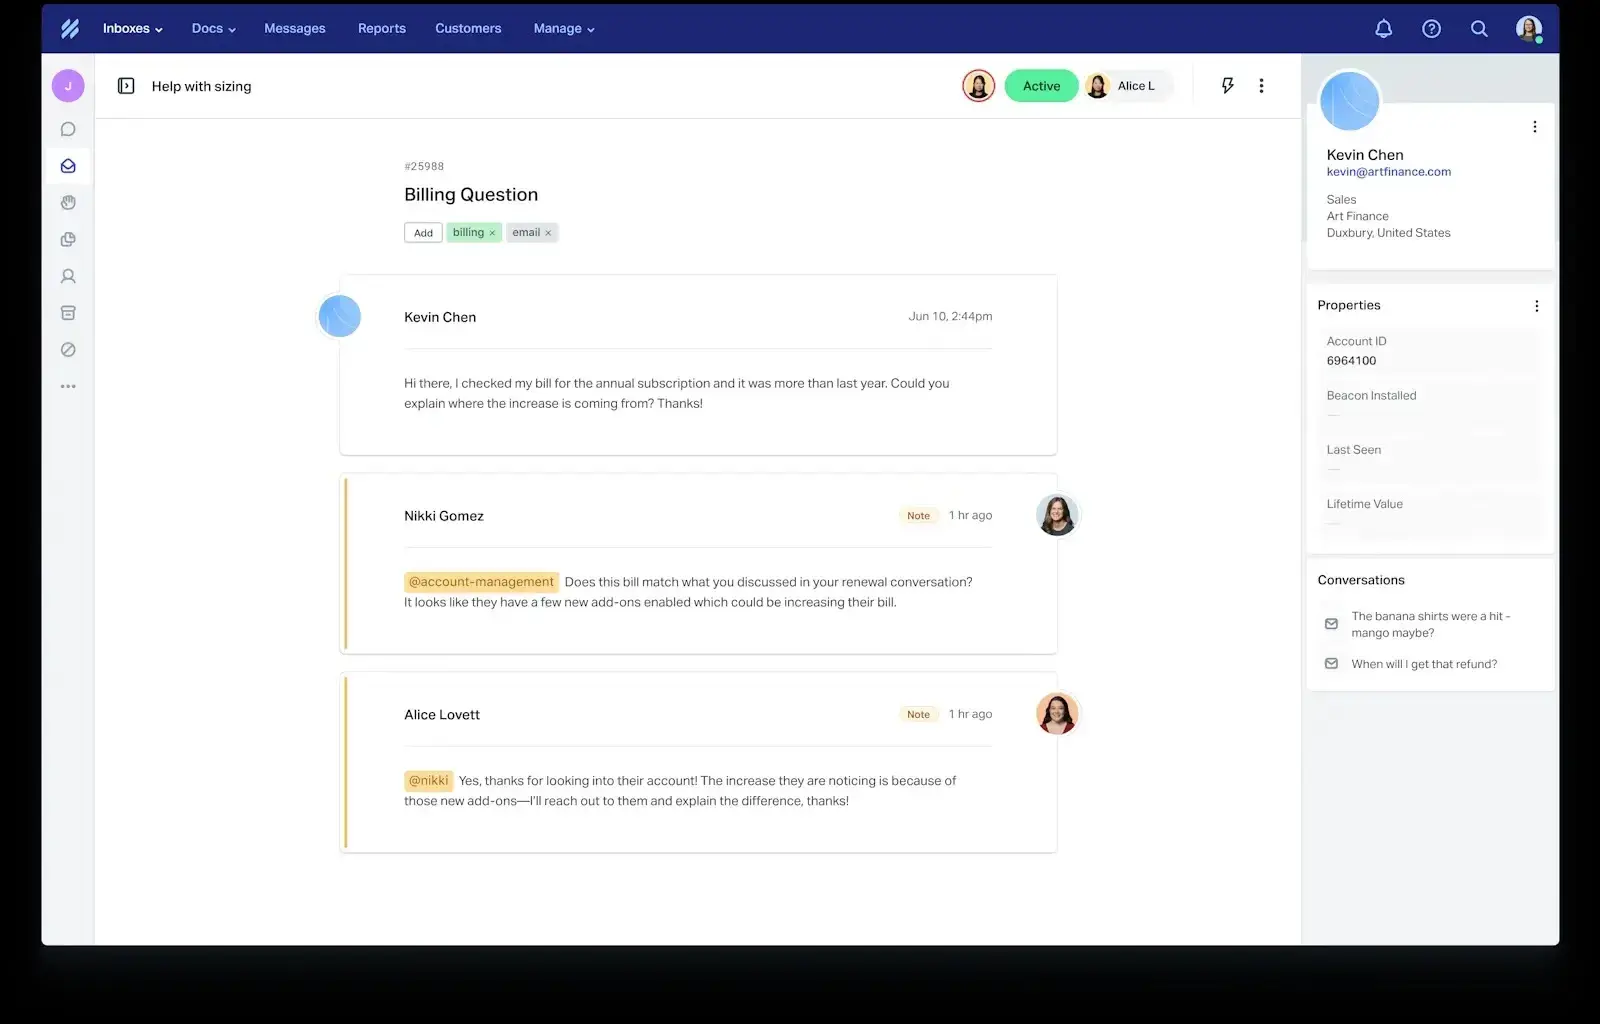This screenshot has height=1024, width=1600.
Task: Expand the Manage dropdown
Action: coord(564,29)
